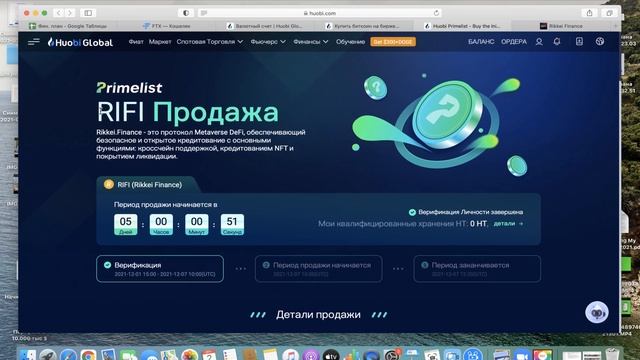
Task: Click the app download icon in header
Action: click(x=579, y=41)
